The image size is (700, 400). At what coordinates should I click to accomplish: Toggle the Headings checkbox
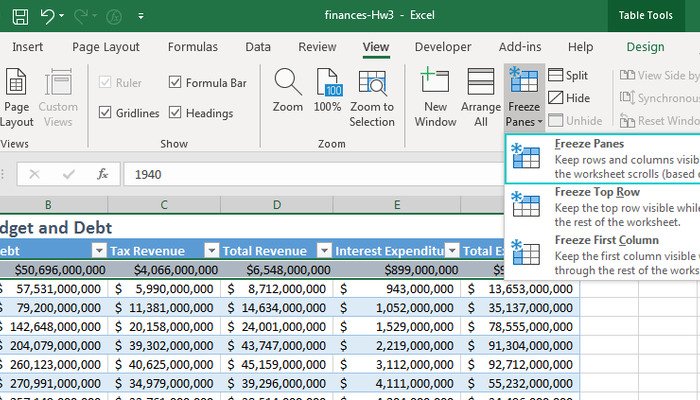tap(175, 112)
